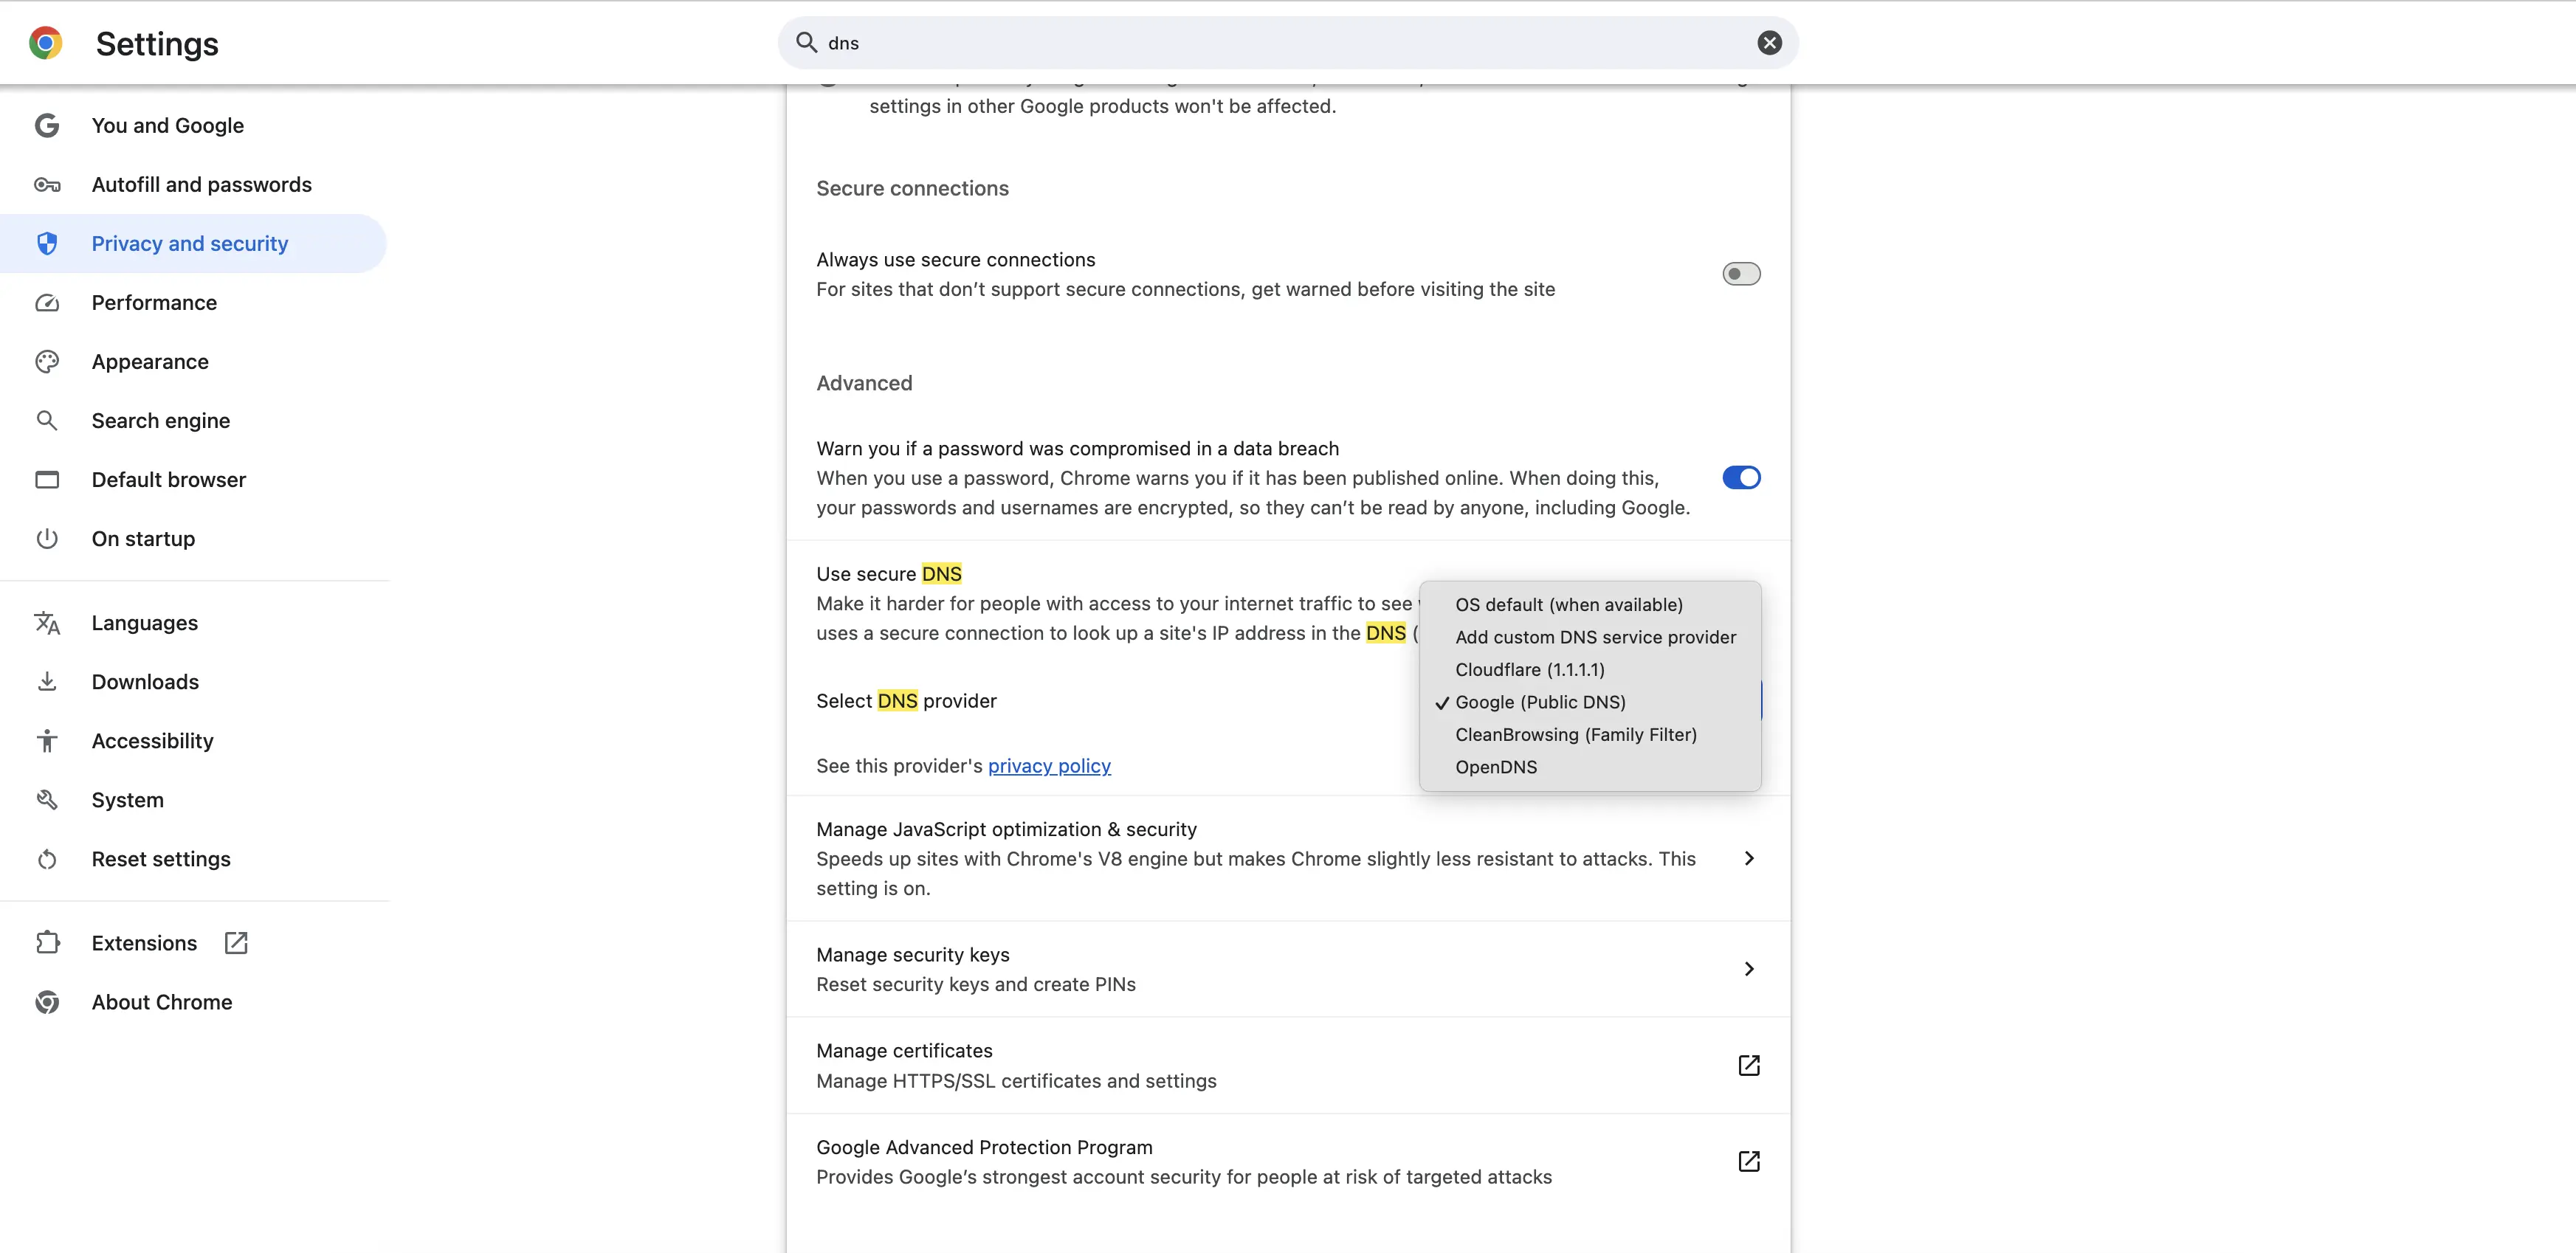This screenshot has width=2576, height=1253.
Task: Select Google (Public DNS) option
Action: pyautogui.click(x=1590, y=702)
